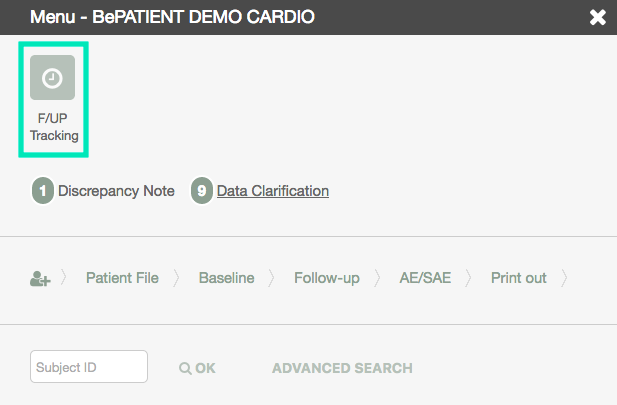Click the OK search button

pos(197,368)
